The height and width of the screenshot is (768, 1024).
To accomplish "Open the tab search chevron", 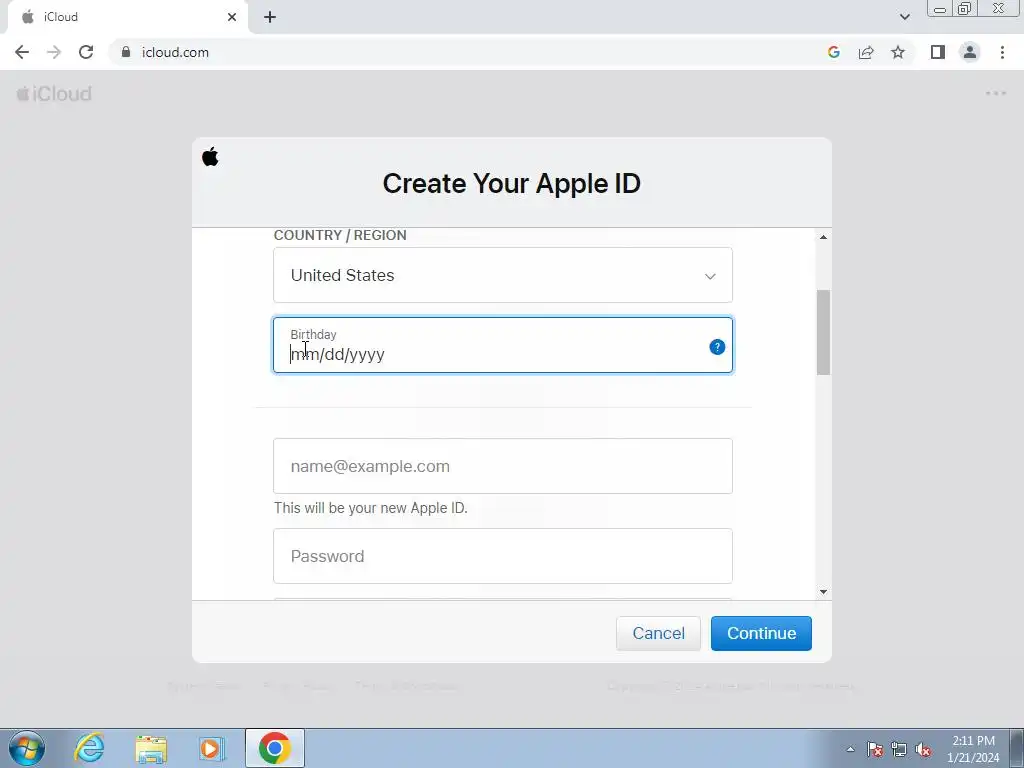I will tap(904, 17).
